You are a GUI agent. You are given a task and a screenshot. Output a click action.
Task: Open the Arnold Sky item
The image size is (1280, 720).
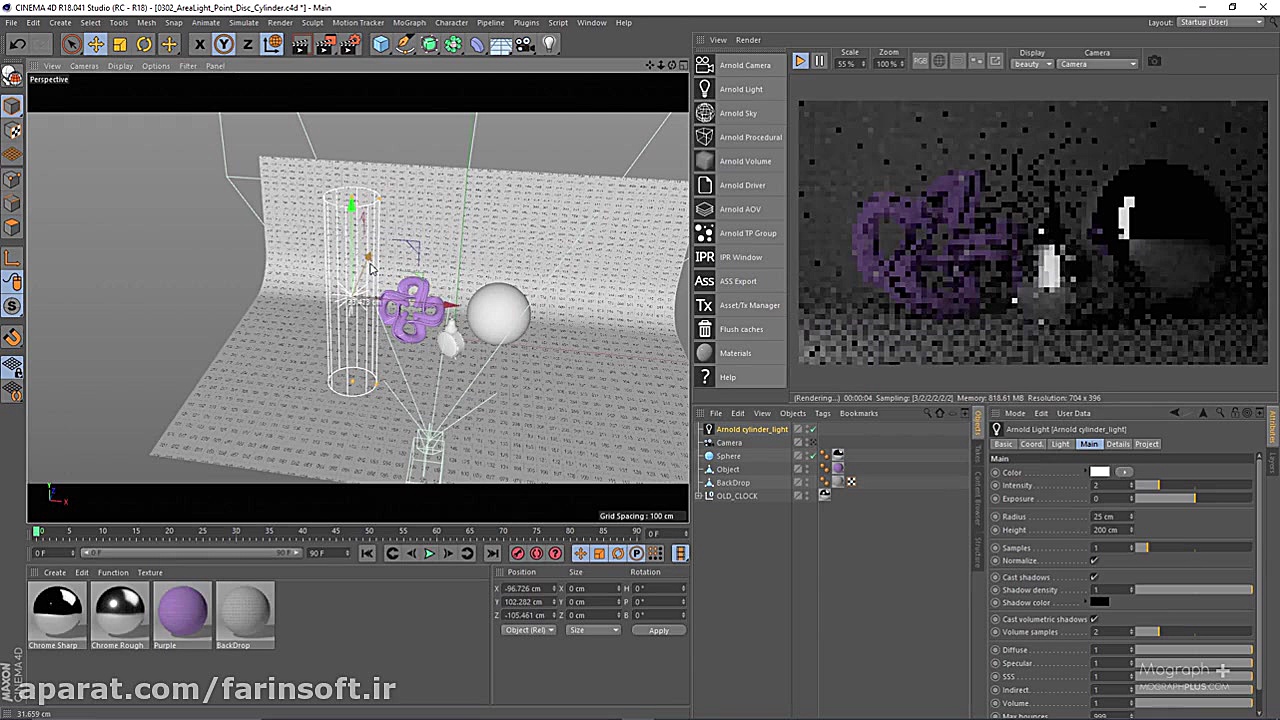738,113
